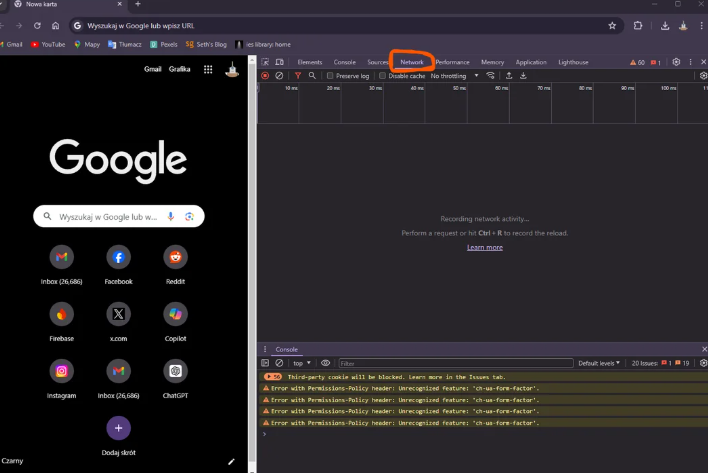Enable Disable cache checkbox
This screenshot has height=473, width=708.
pos(382,75)
